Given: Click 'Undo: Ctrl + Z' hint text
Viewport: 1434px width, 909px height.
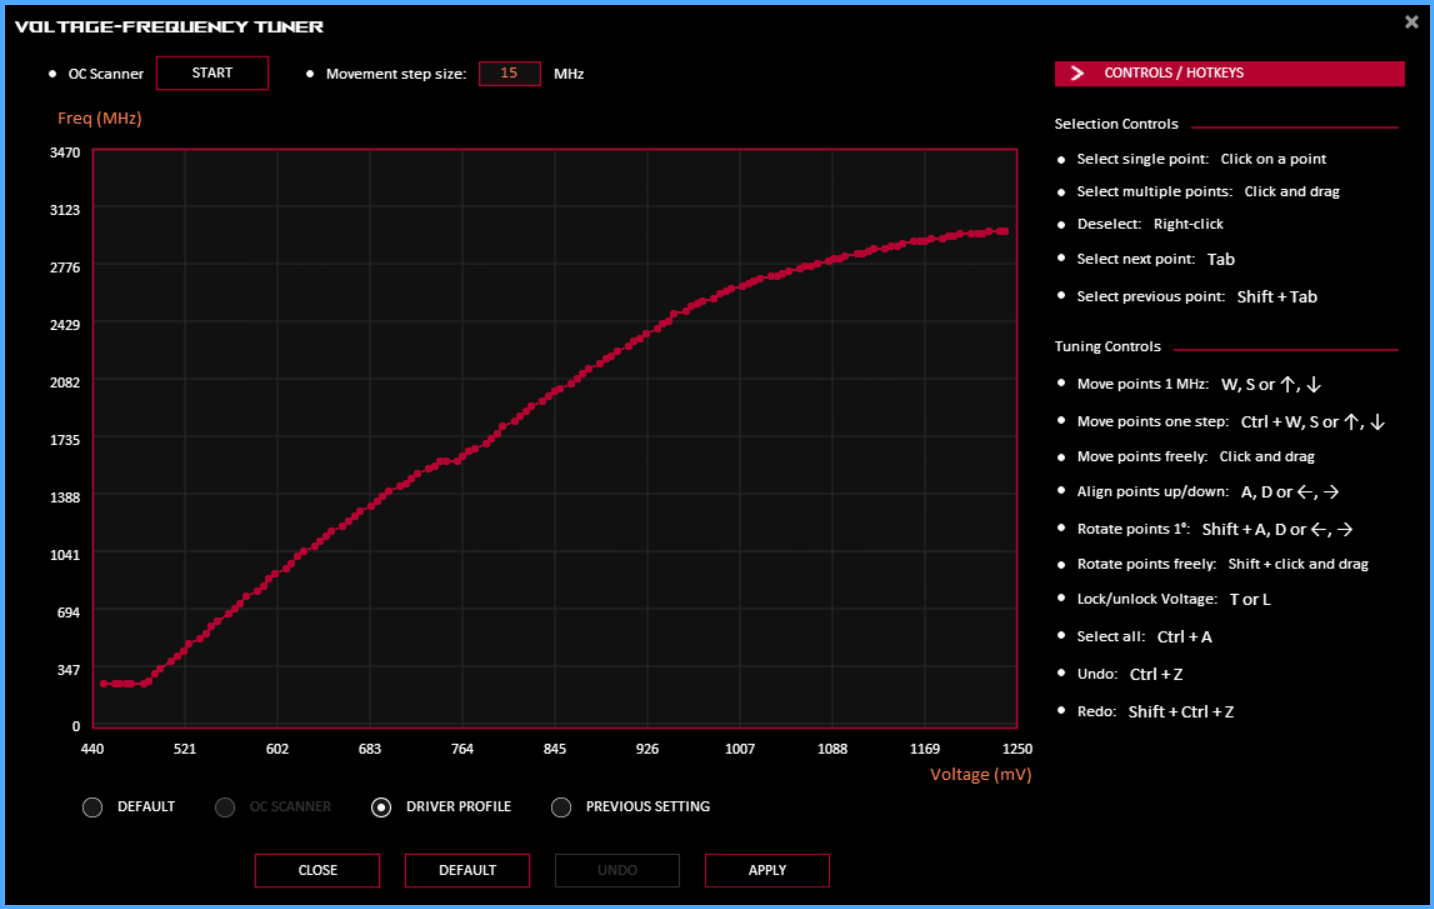Looking at the screenshot, I should click(1129, 674).
